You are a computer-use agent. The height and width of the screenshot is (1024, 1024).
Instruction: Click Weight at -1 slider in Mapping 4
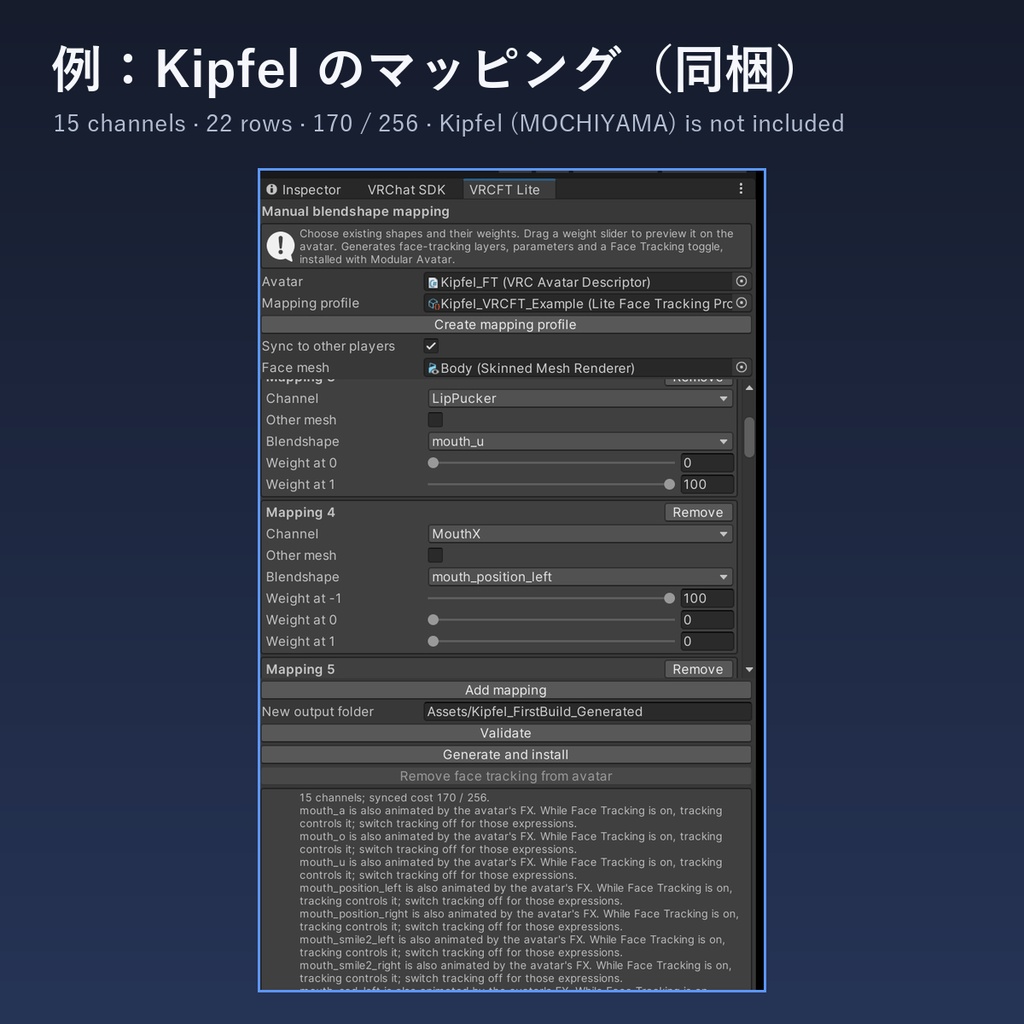tap(551, 598)
